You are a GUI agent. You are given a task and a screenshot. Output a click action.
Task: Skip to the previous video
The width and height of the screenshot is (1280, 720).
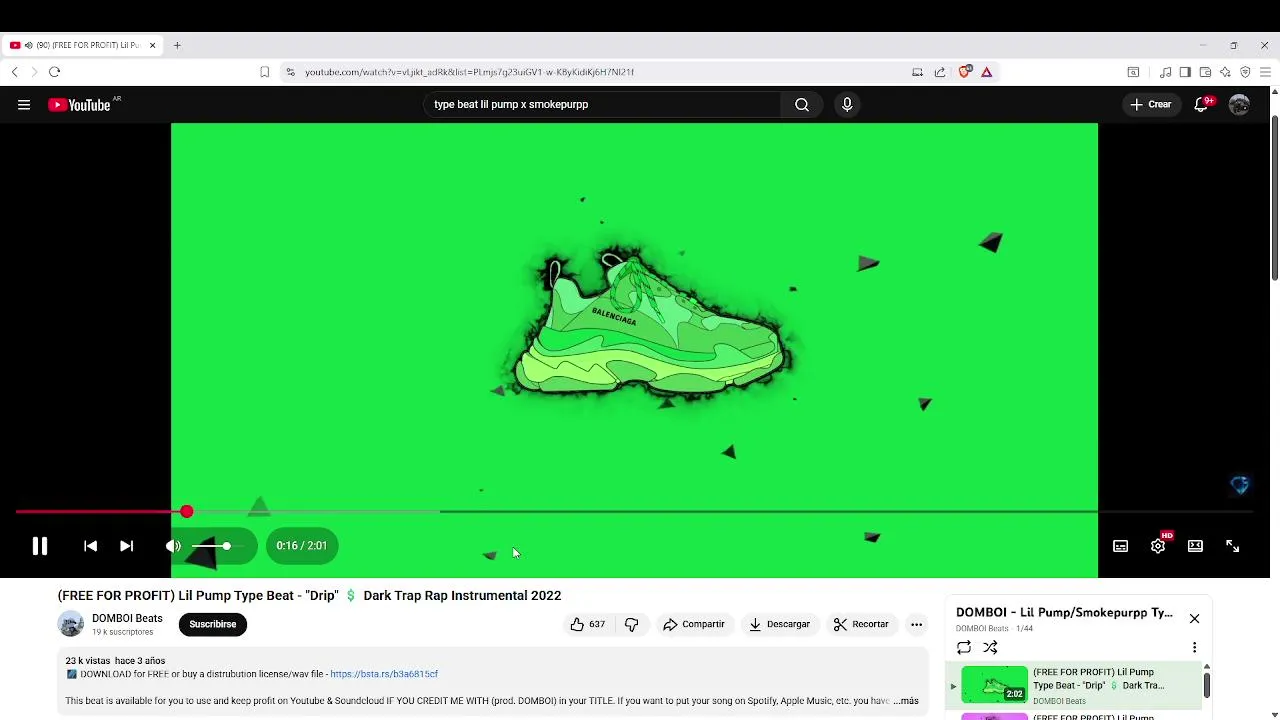point(90,546)
